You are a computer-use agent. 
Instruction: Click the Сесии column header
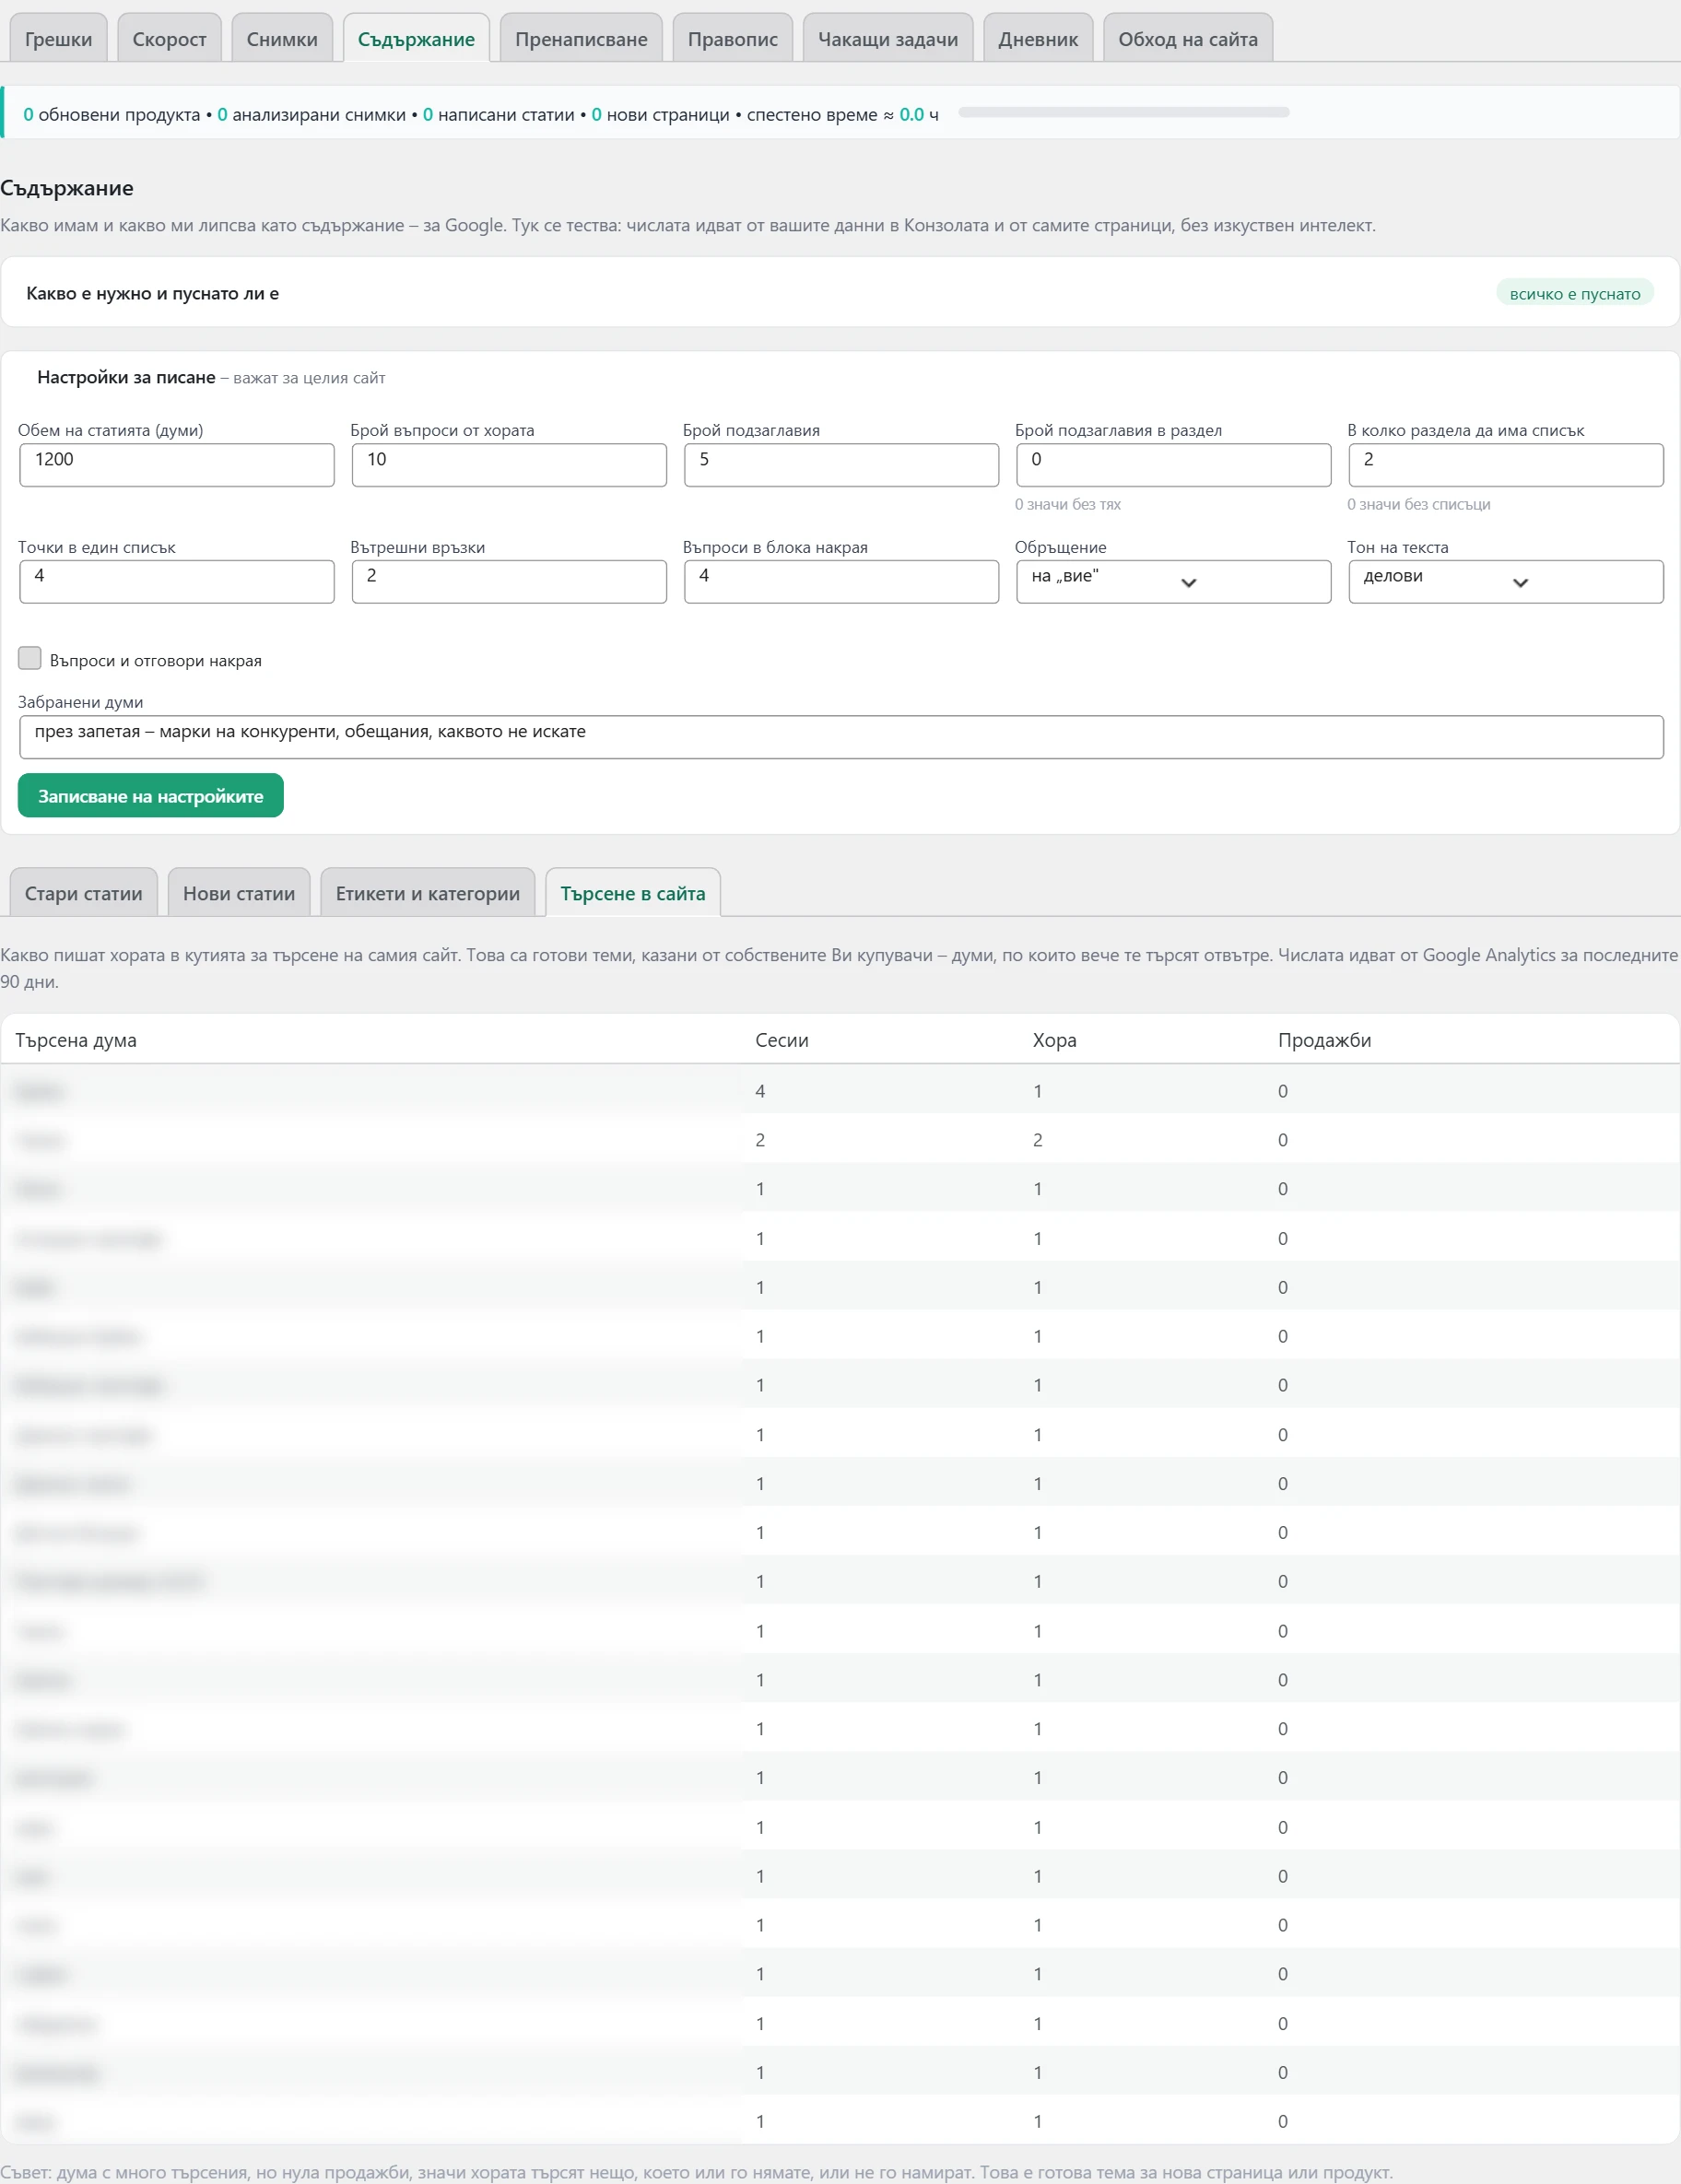(x=782, y=1040)
